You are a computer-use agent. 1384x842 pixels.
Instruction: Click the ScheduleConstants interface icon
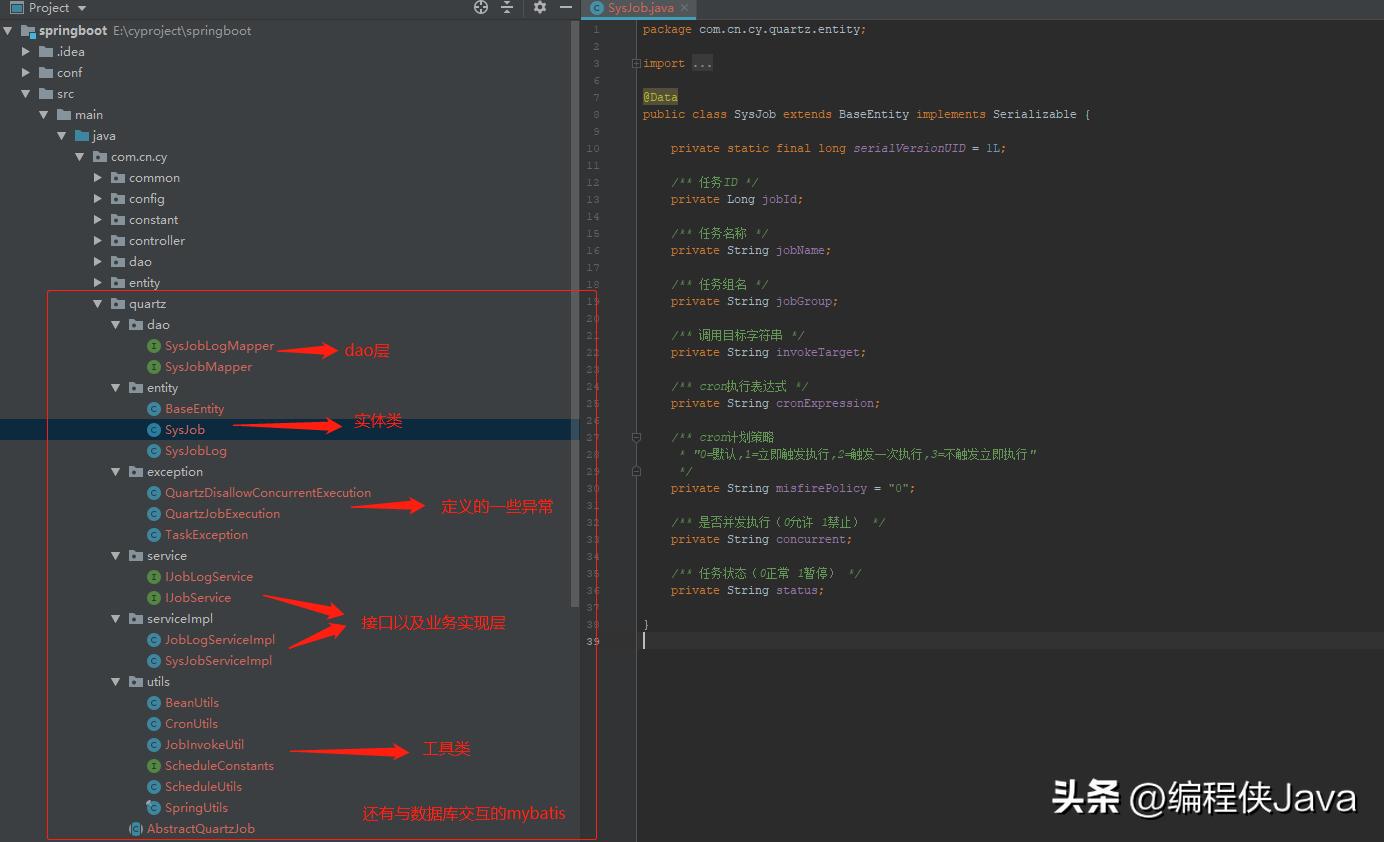[154, 766]
